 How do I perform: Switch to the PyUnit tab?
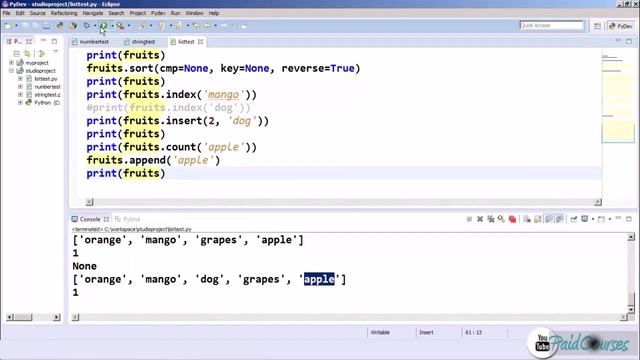point(128,219)
